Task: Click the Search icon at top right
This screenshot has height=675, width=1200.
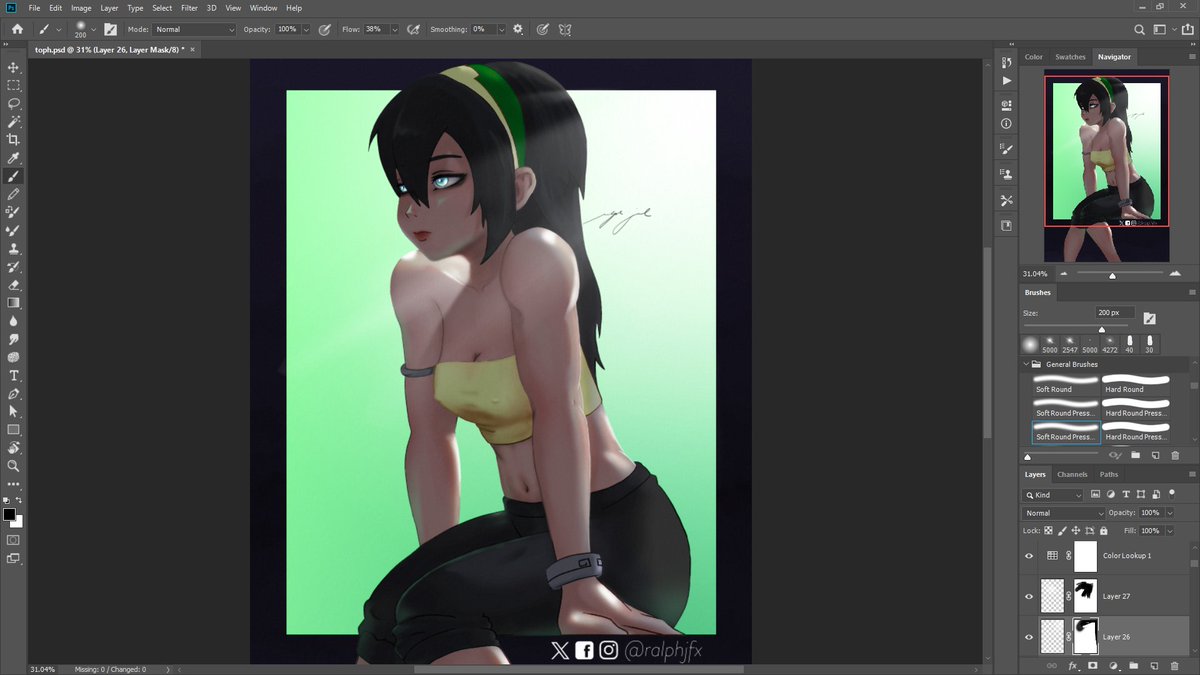Action: pyautogui.click(x=1140, y=29)
